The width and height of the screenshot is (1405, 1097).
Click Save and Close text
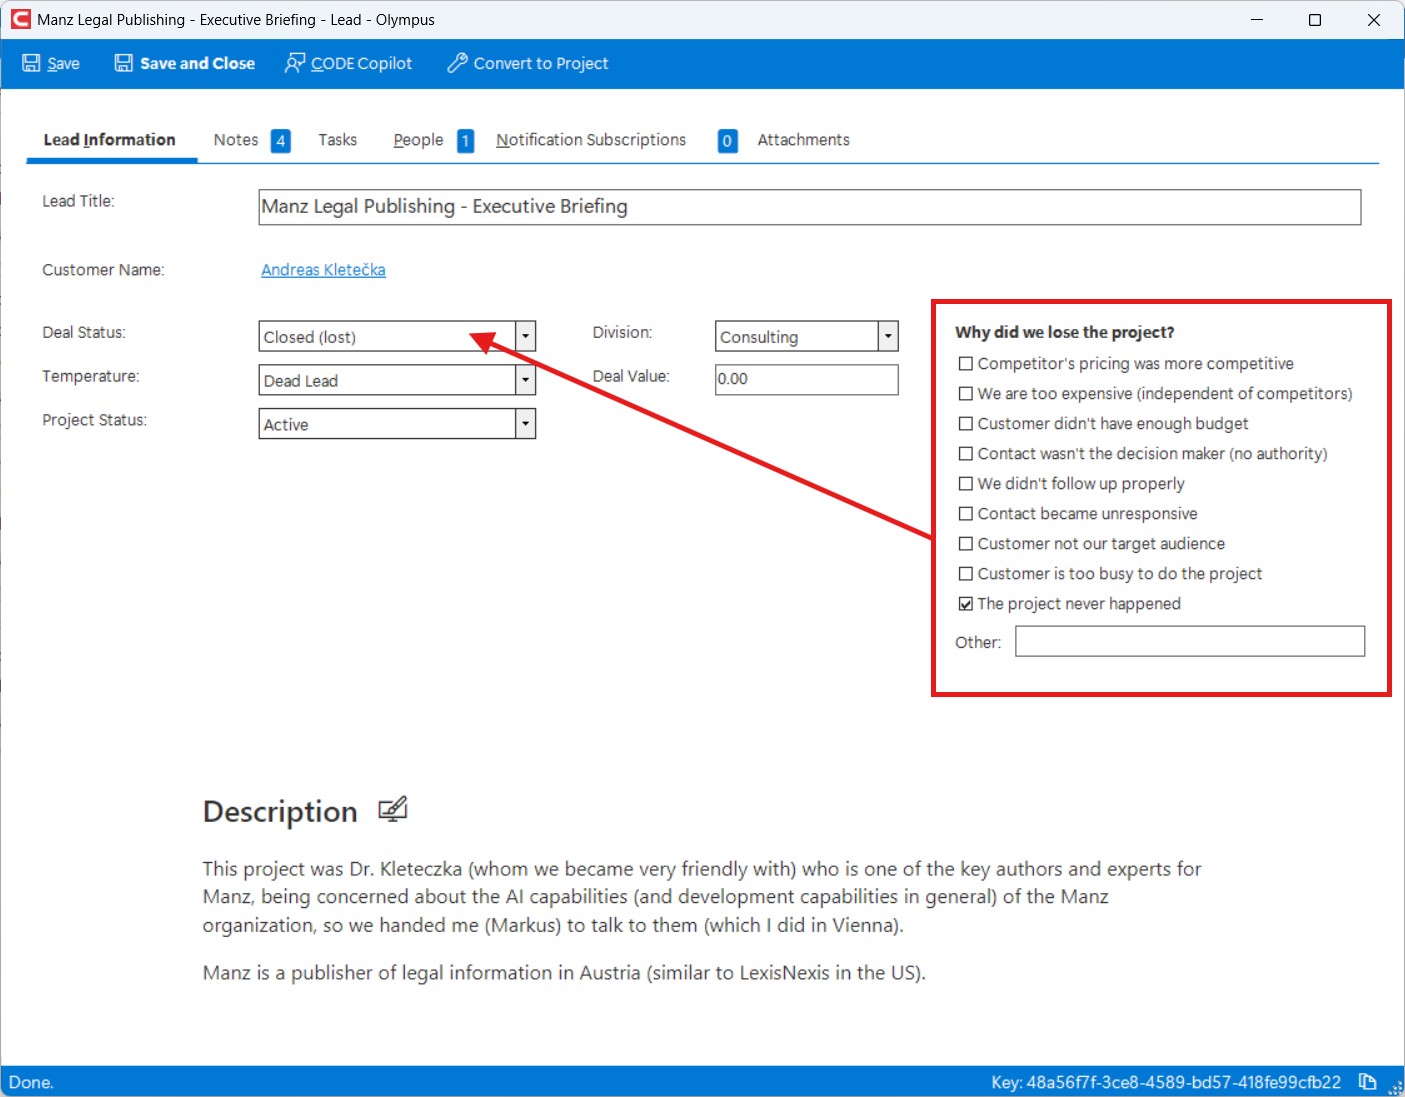coord(197,63)
